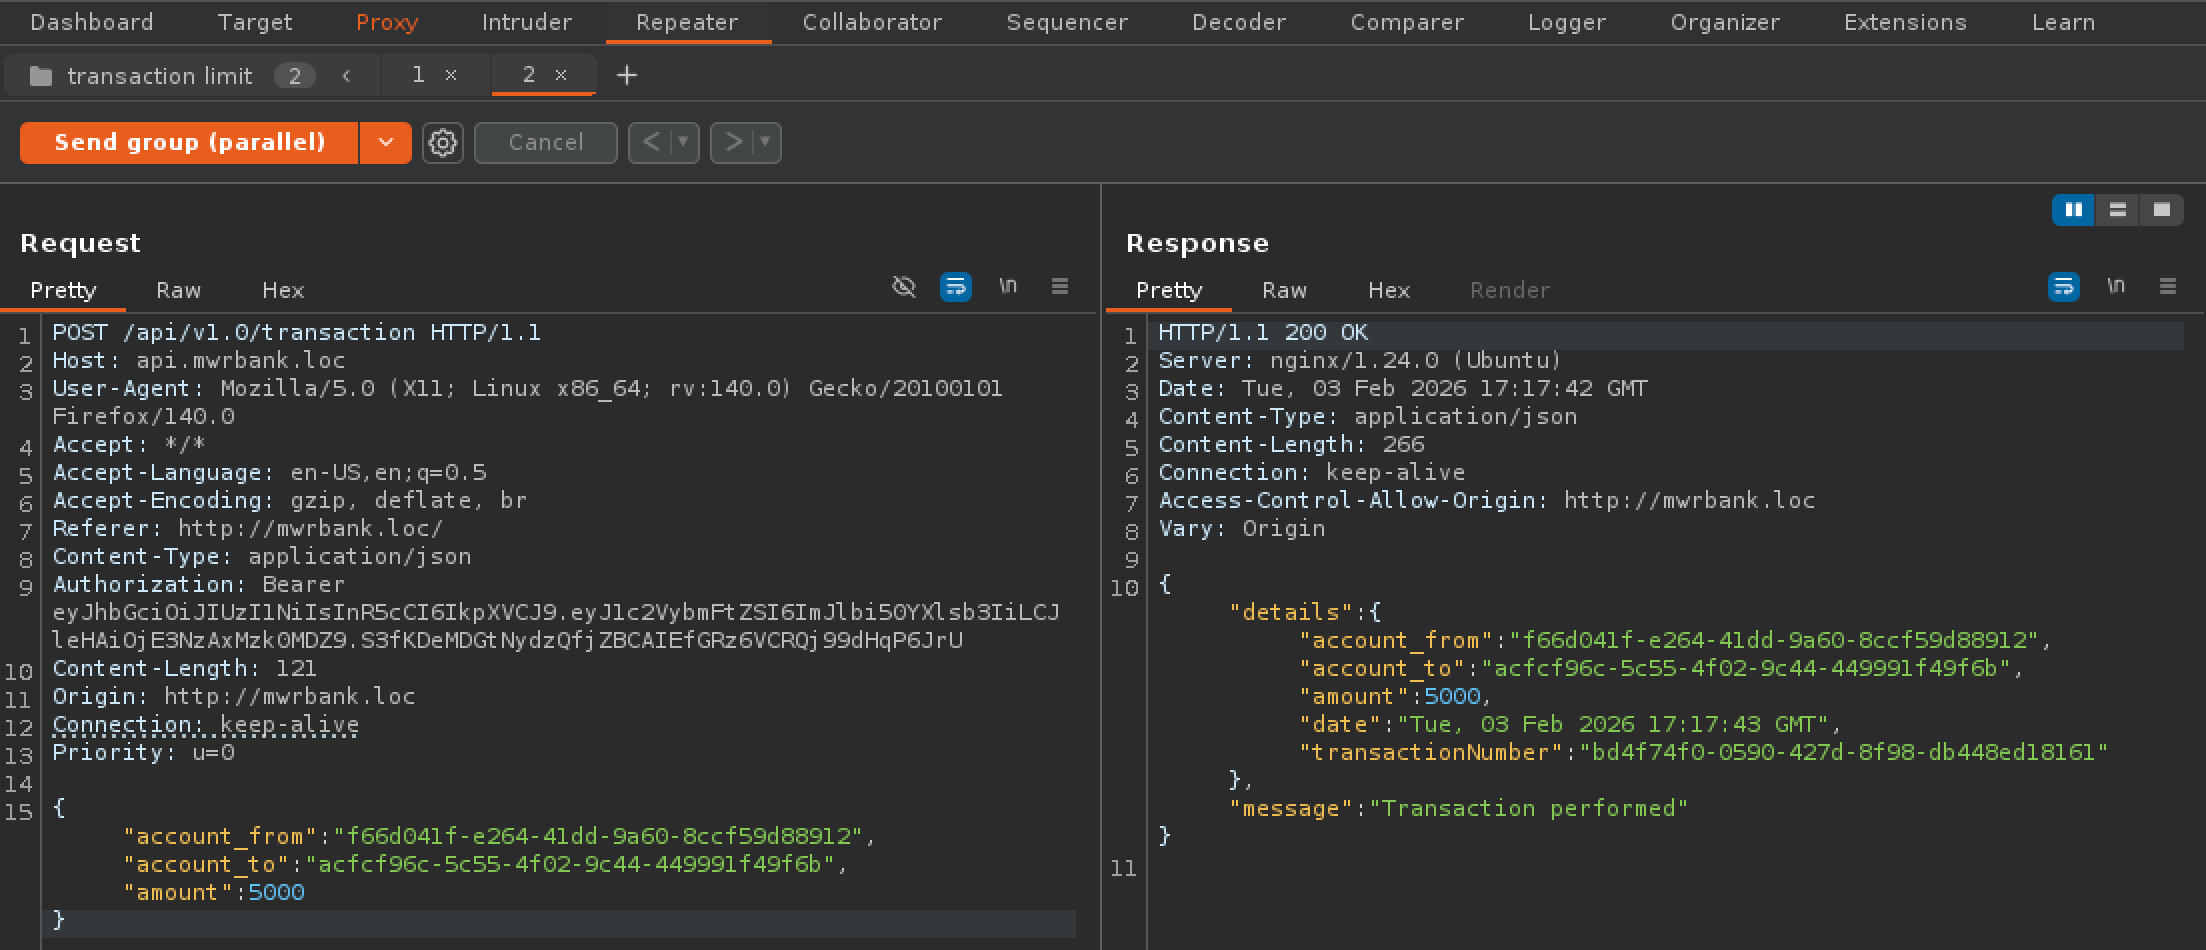The height and width of the screenshot is (950, 2206).
Task: Click the amount value 5000 in request body
Action: (276, 892)
